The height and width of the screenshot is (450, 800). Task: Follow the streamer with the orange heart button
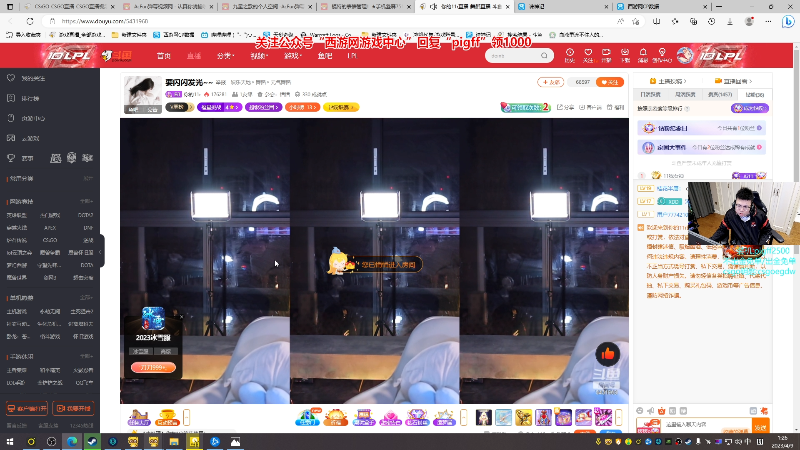click(x=610, y=82)
